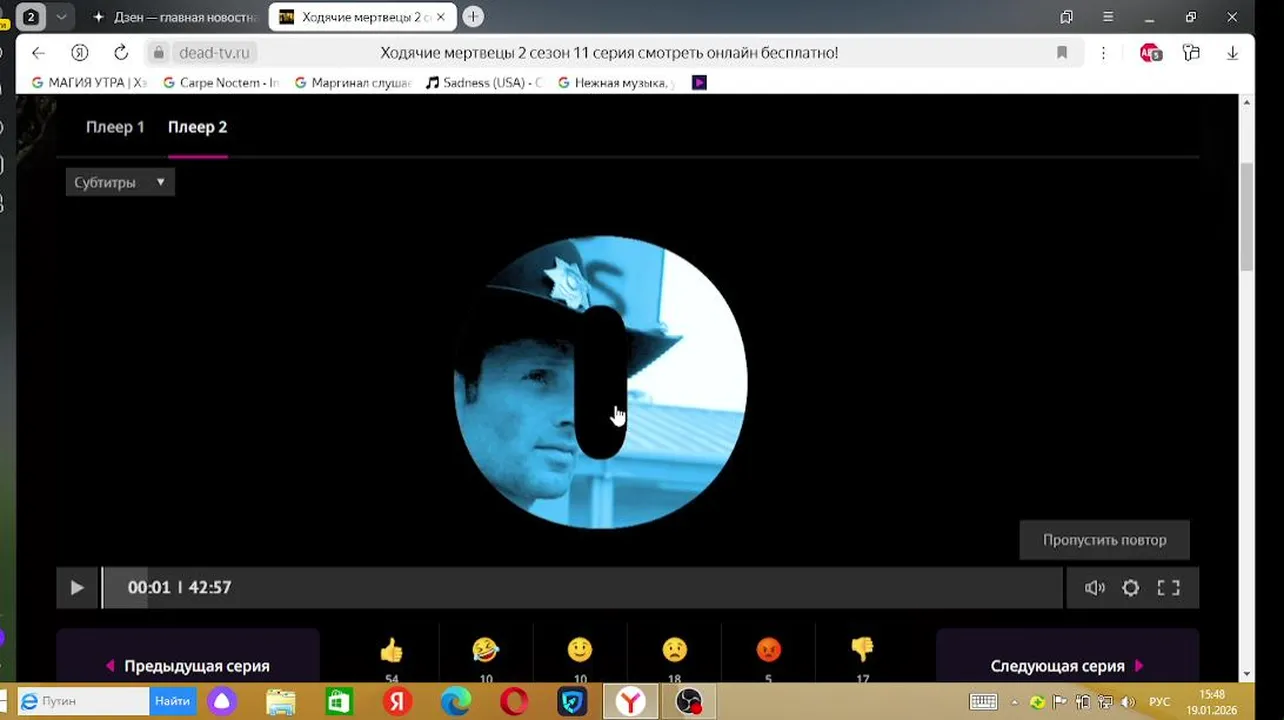Bookmark this page using the bookmark icon
The image size is (1284, 720).
pyautogui.click(x=1062, y=53)
